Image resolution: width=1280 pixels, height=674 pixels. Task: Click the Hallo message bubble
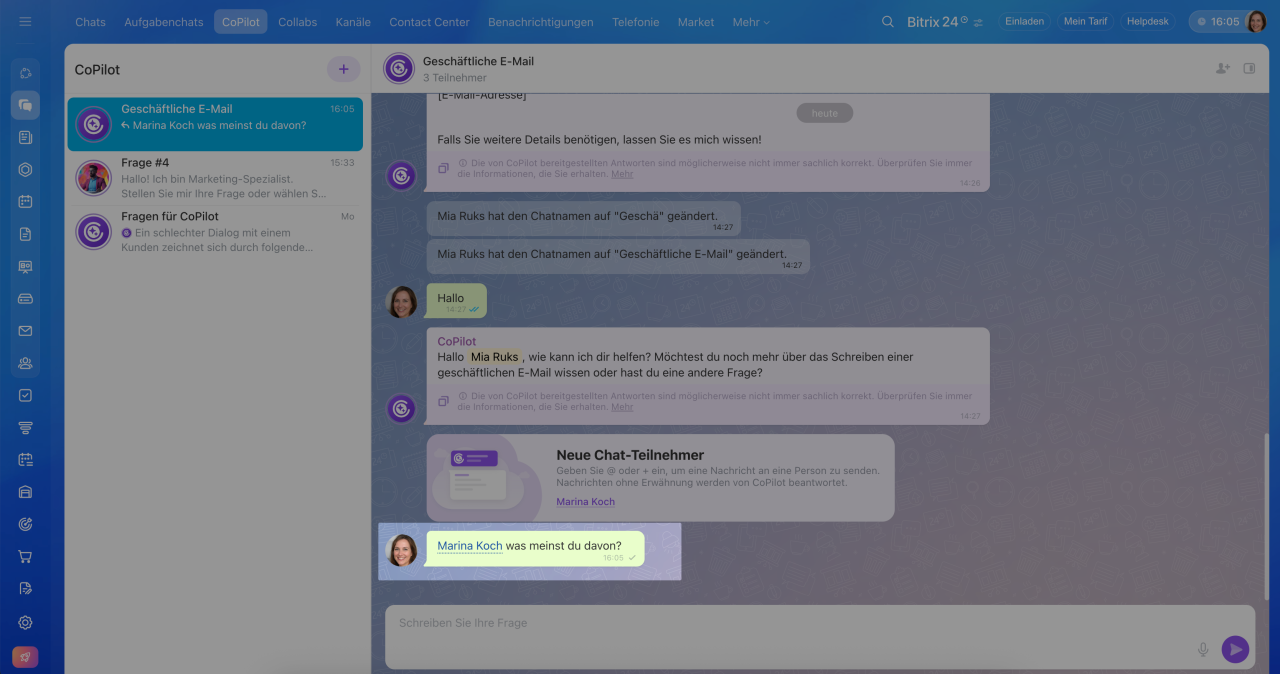click(x=457, y=301)
